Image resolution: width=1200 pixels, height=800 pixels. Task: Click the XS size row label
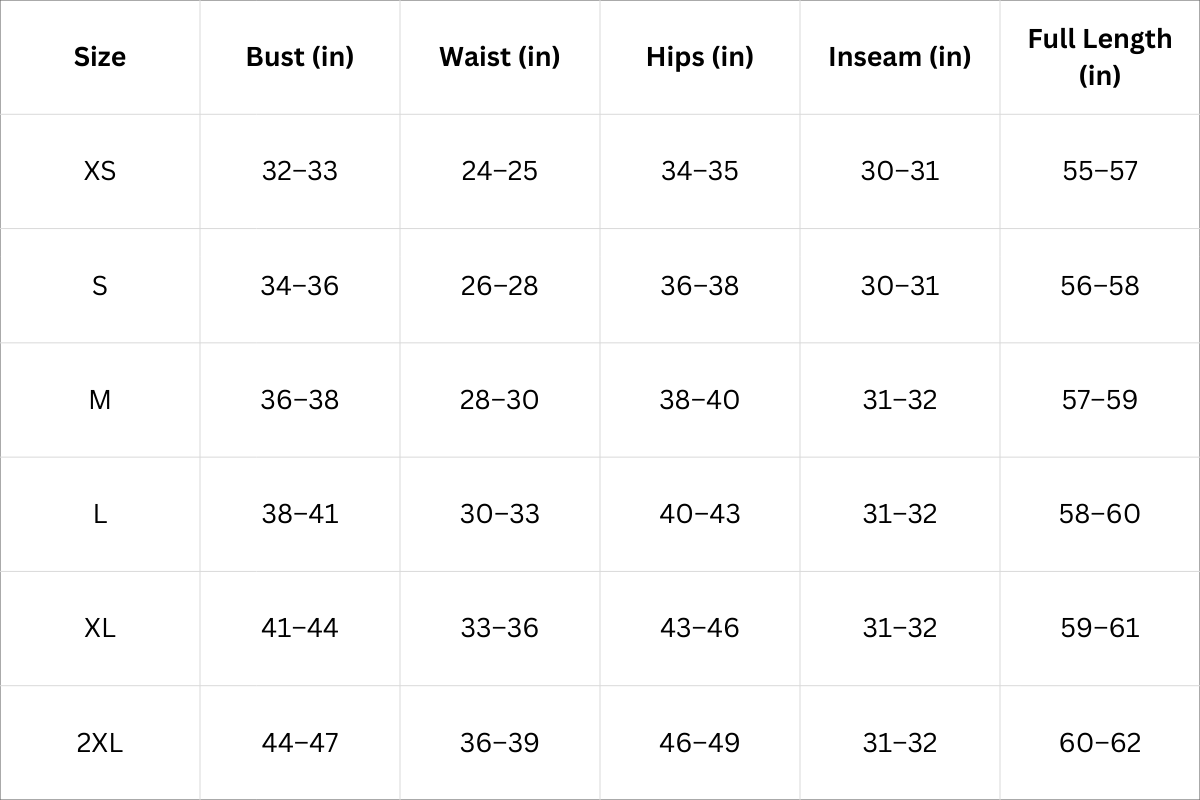point(100,171)
